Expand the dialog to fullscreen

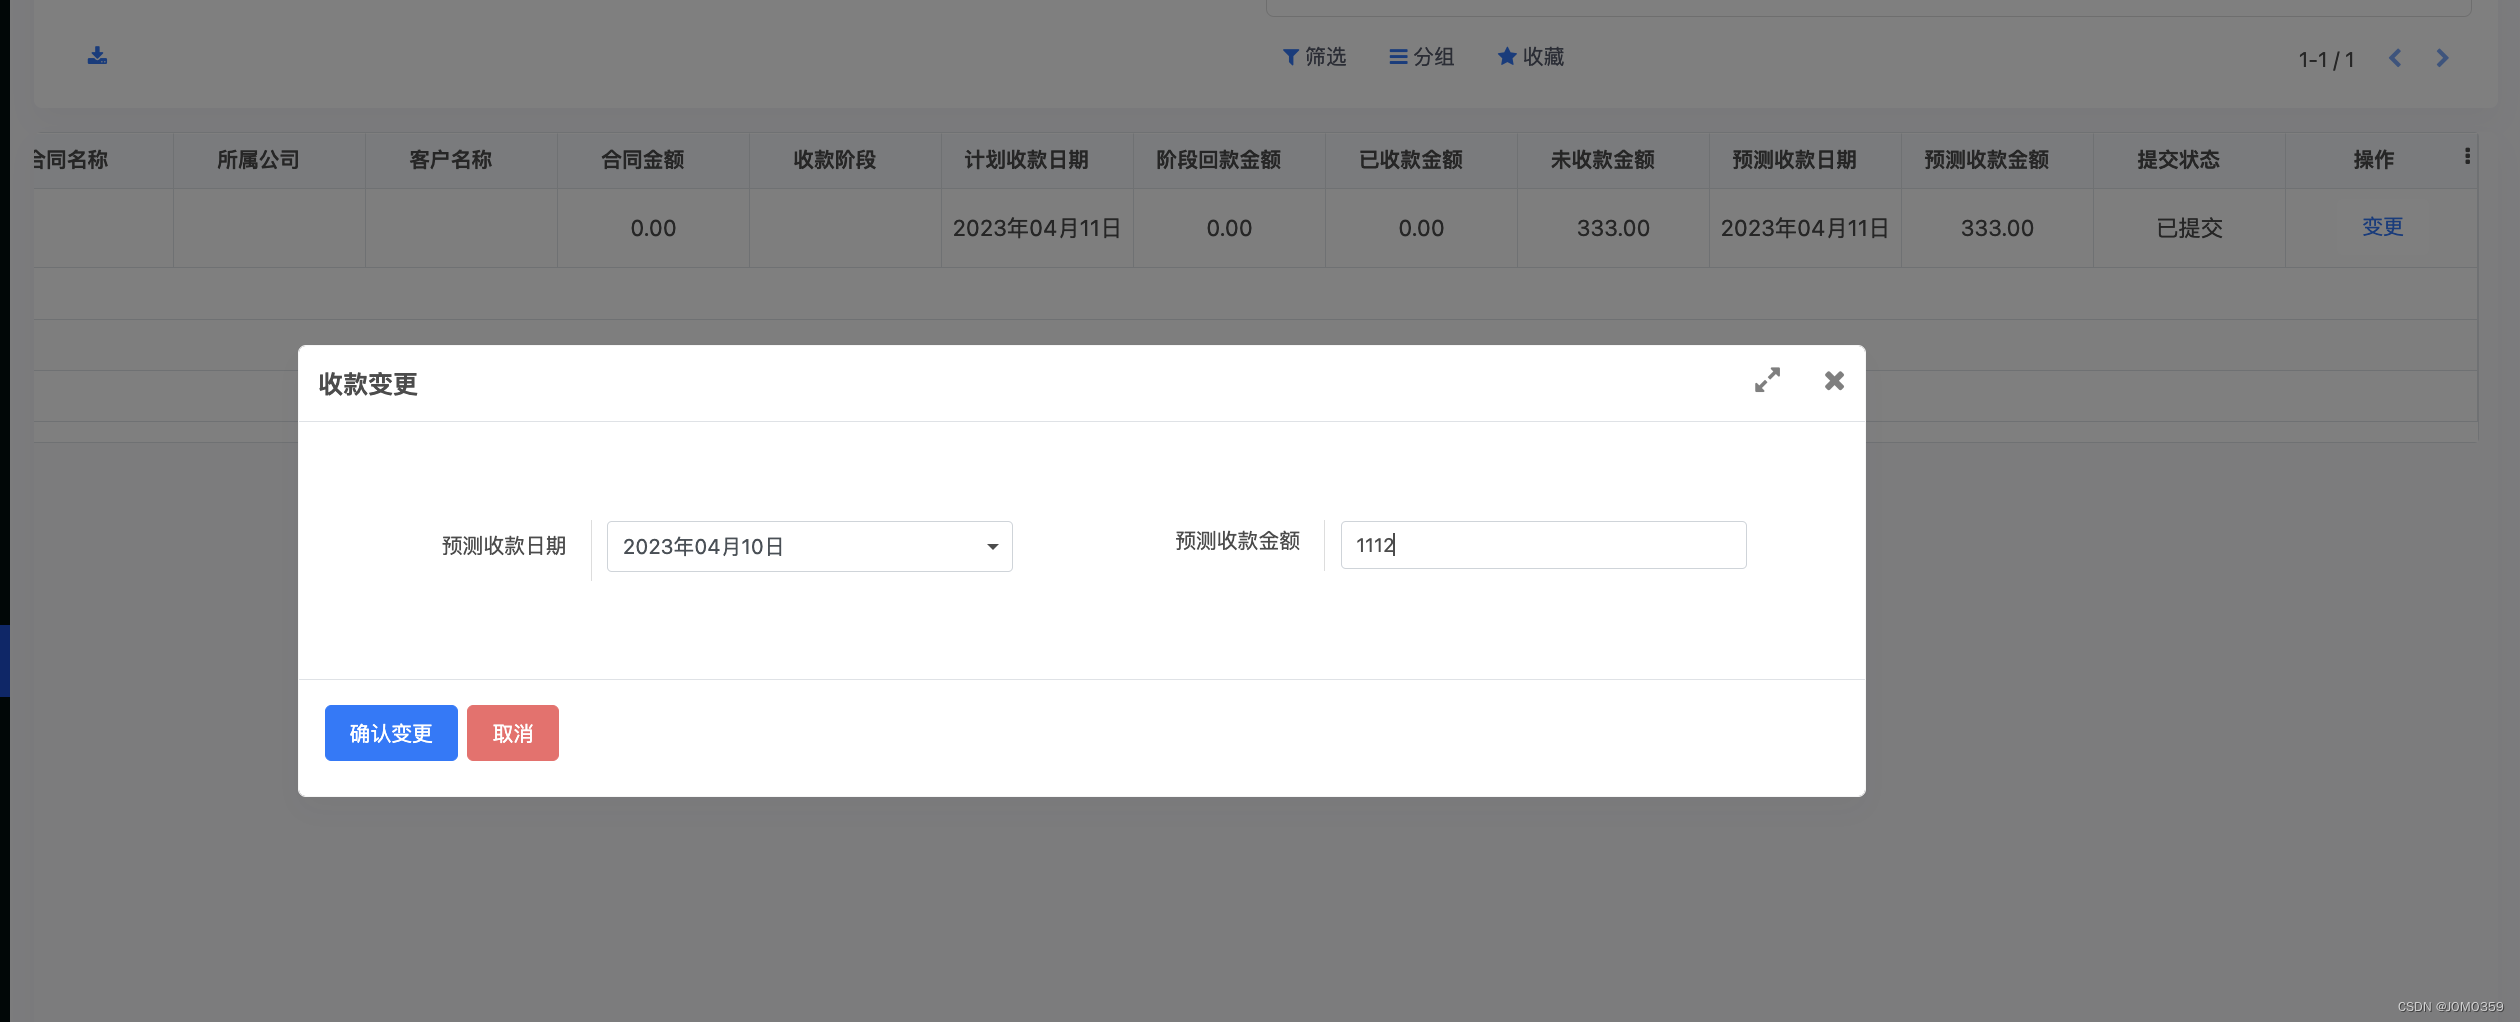1768,380
